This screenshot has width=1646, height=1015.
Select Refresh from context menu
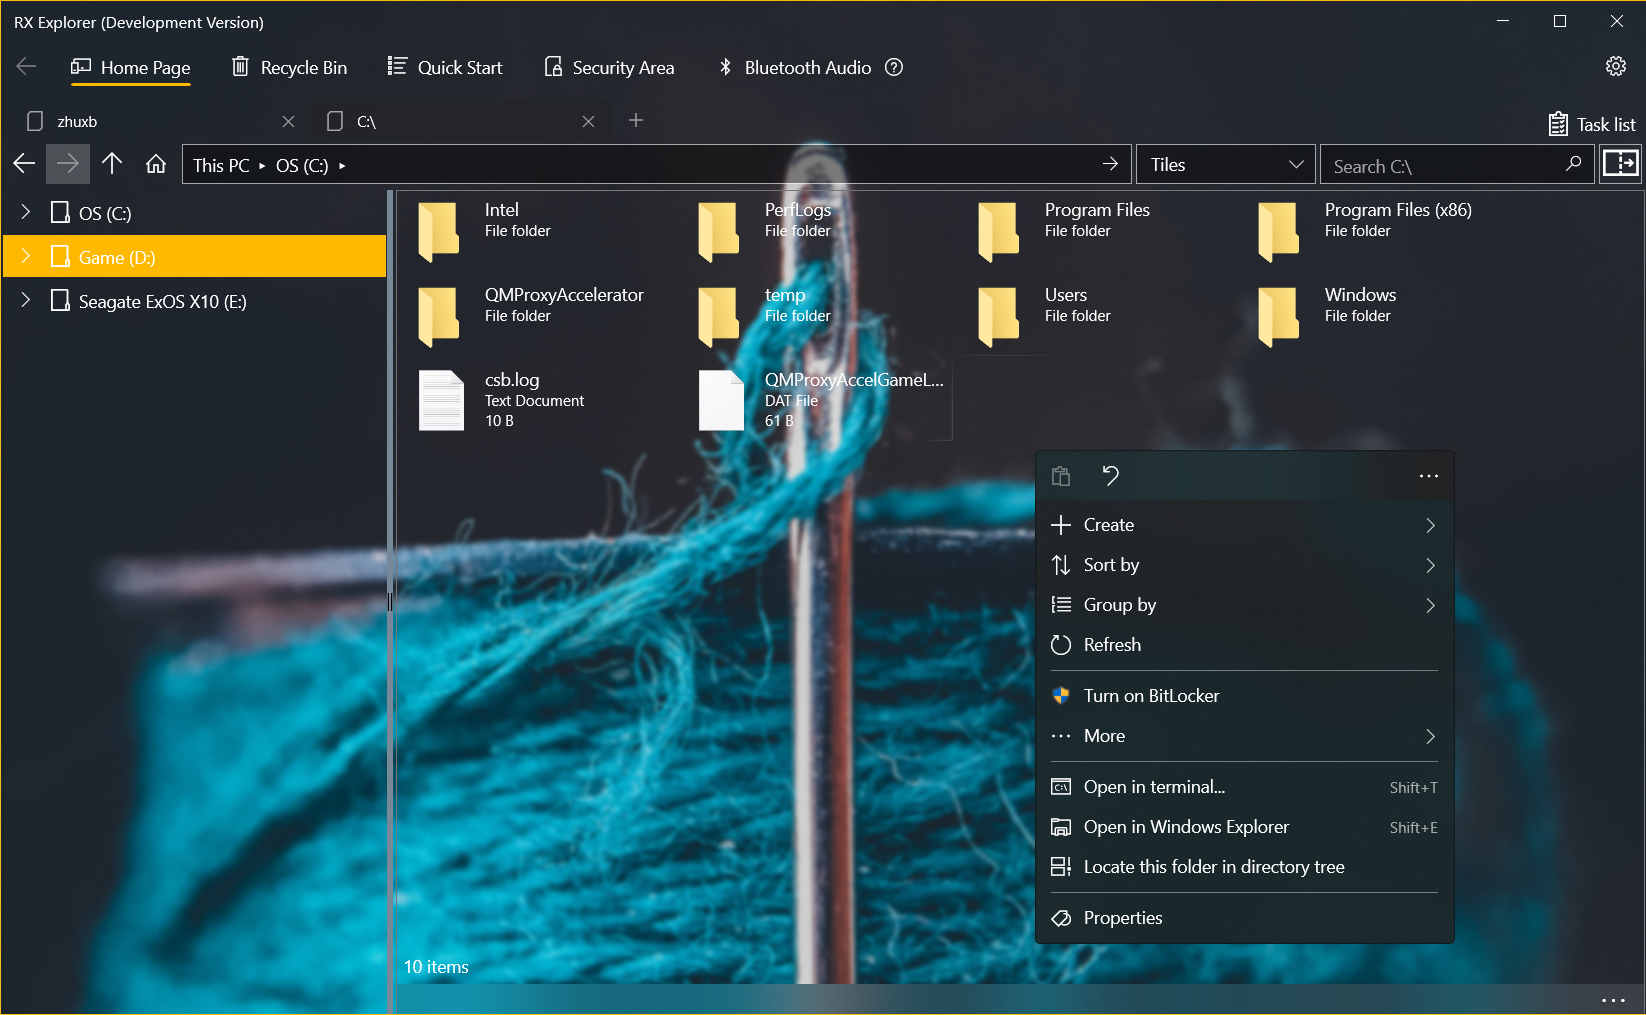(1112, 645)
